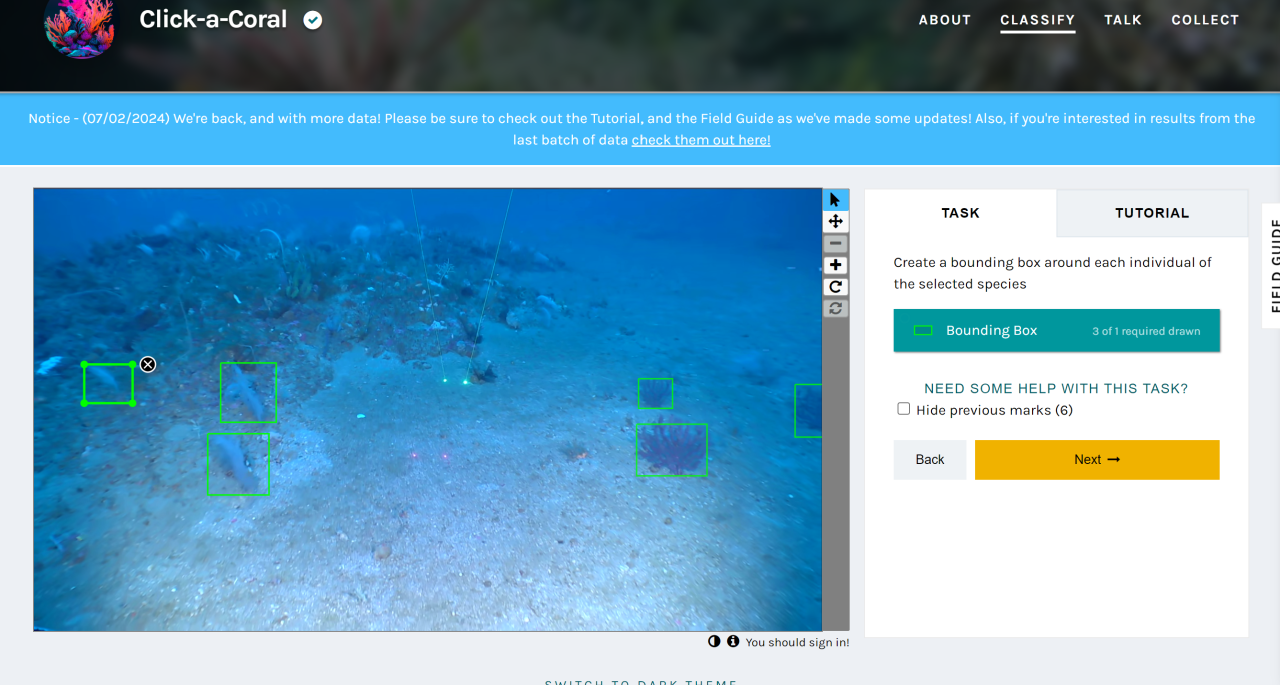
Task: Delete selected bounding box via X icon
Action: 148,364
